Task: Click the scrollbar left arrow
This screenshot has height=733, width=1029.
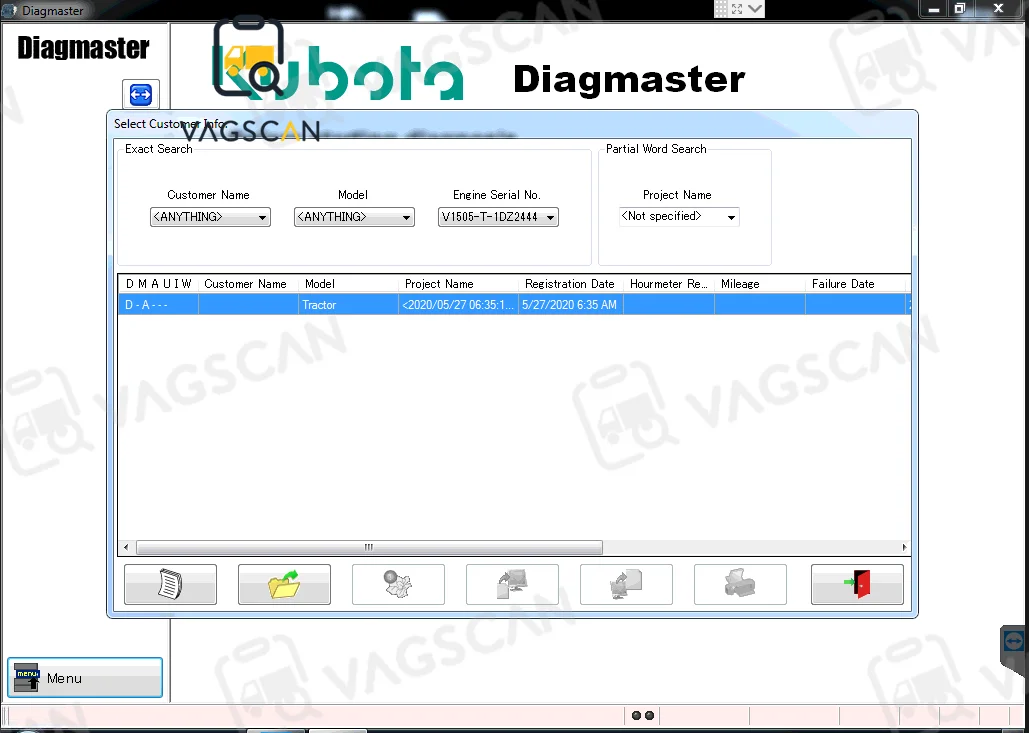Action: [127, 547]
